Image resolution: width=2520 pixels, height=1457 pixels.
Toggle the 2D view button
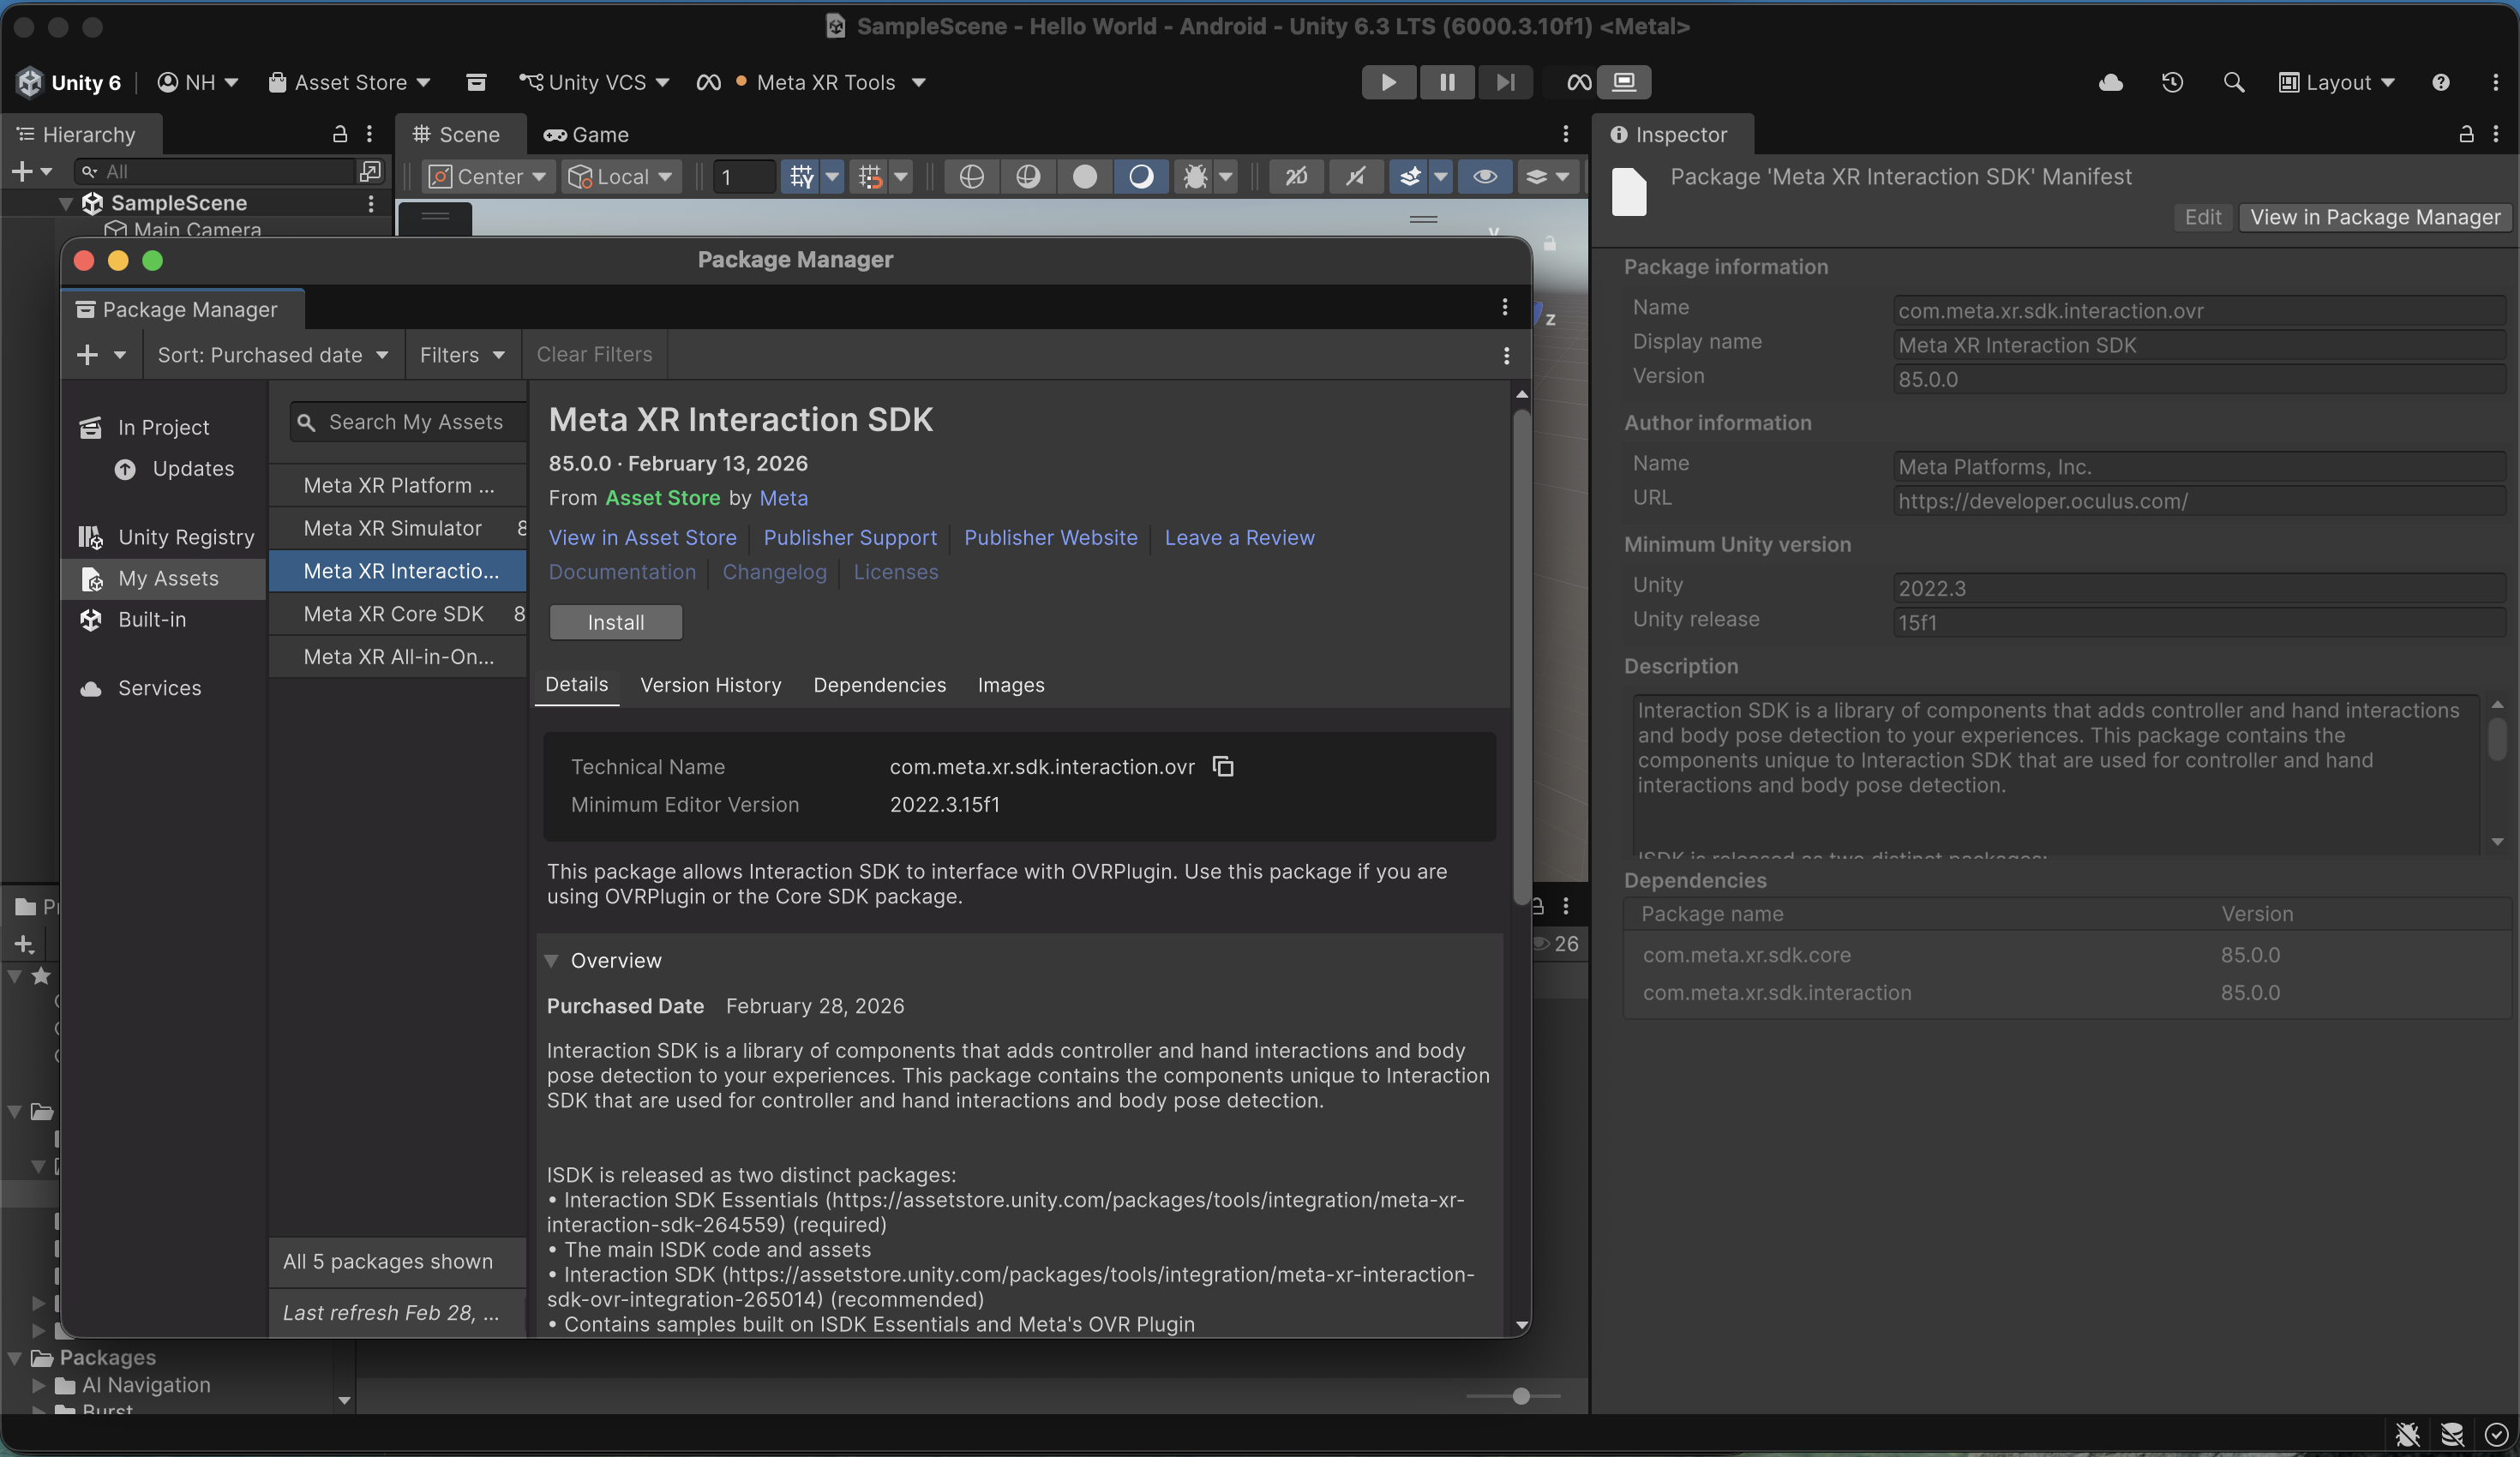pyautogui.click(x=1296, y=177)
